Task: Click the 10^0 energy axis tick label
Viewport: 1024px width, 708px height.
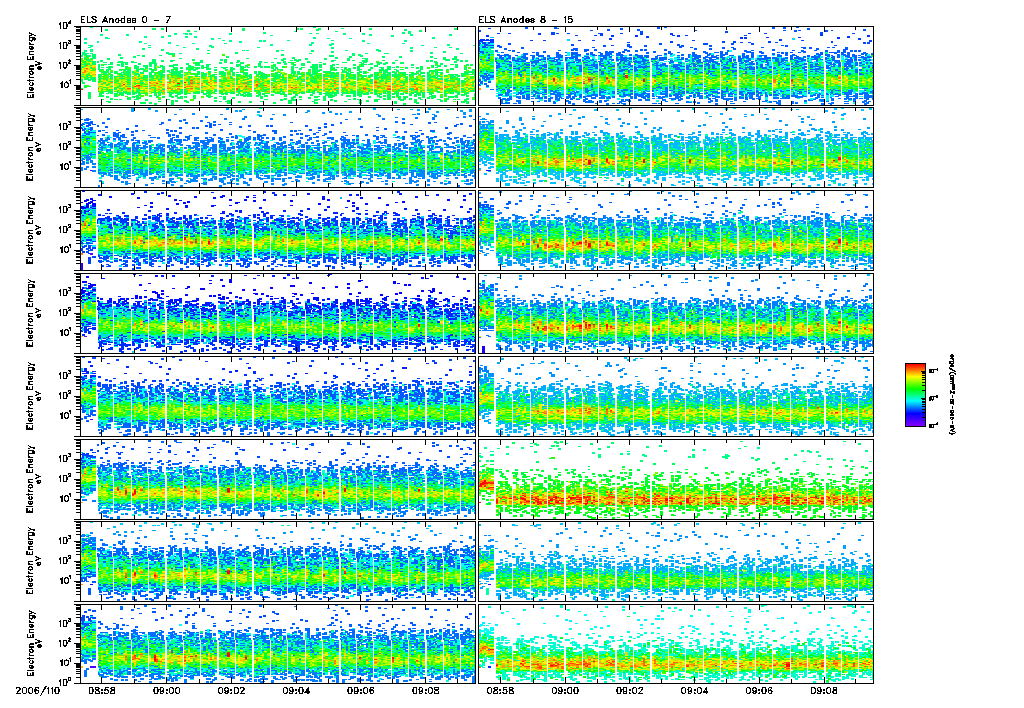Action: point(65,681)
